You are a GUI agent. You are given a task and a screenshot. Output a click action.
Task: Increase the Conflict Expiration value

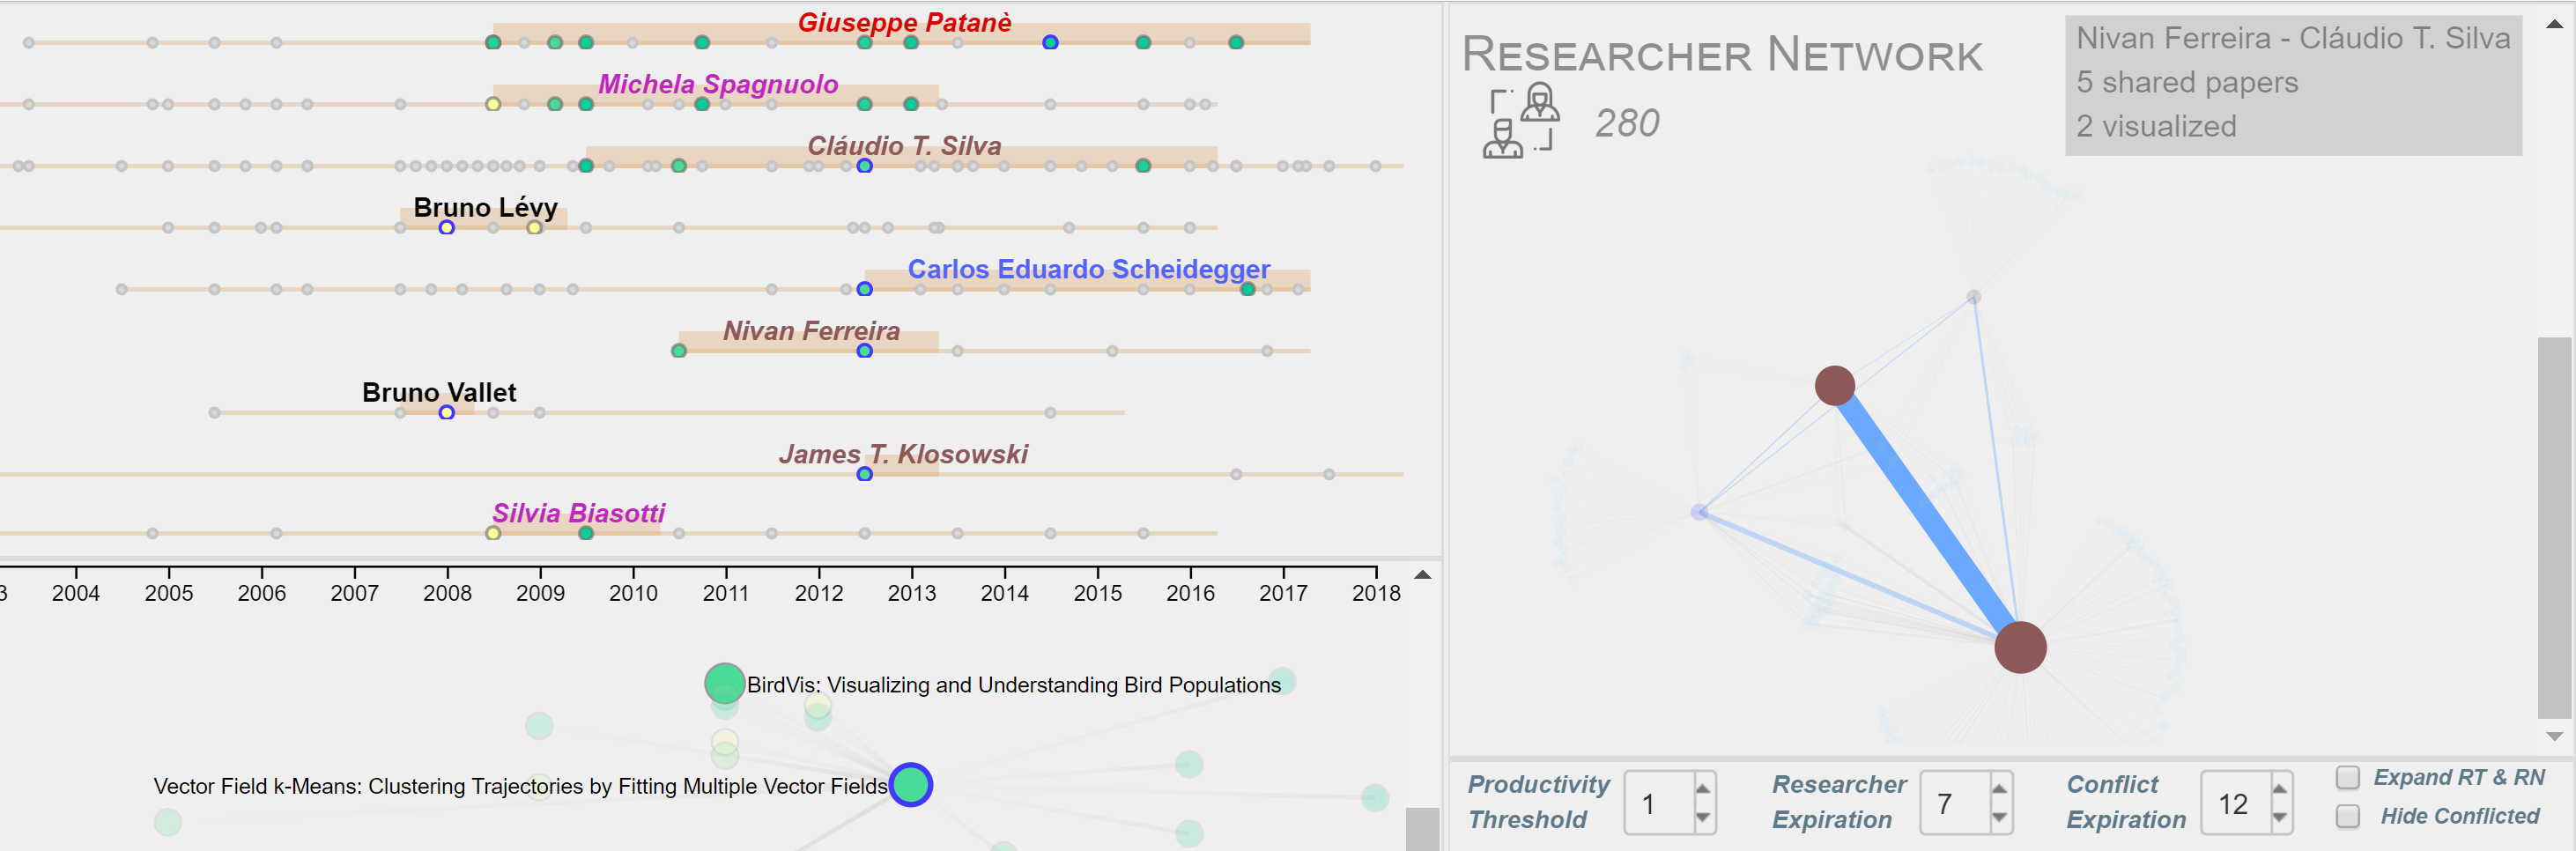click(2278, 789)
